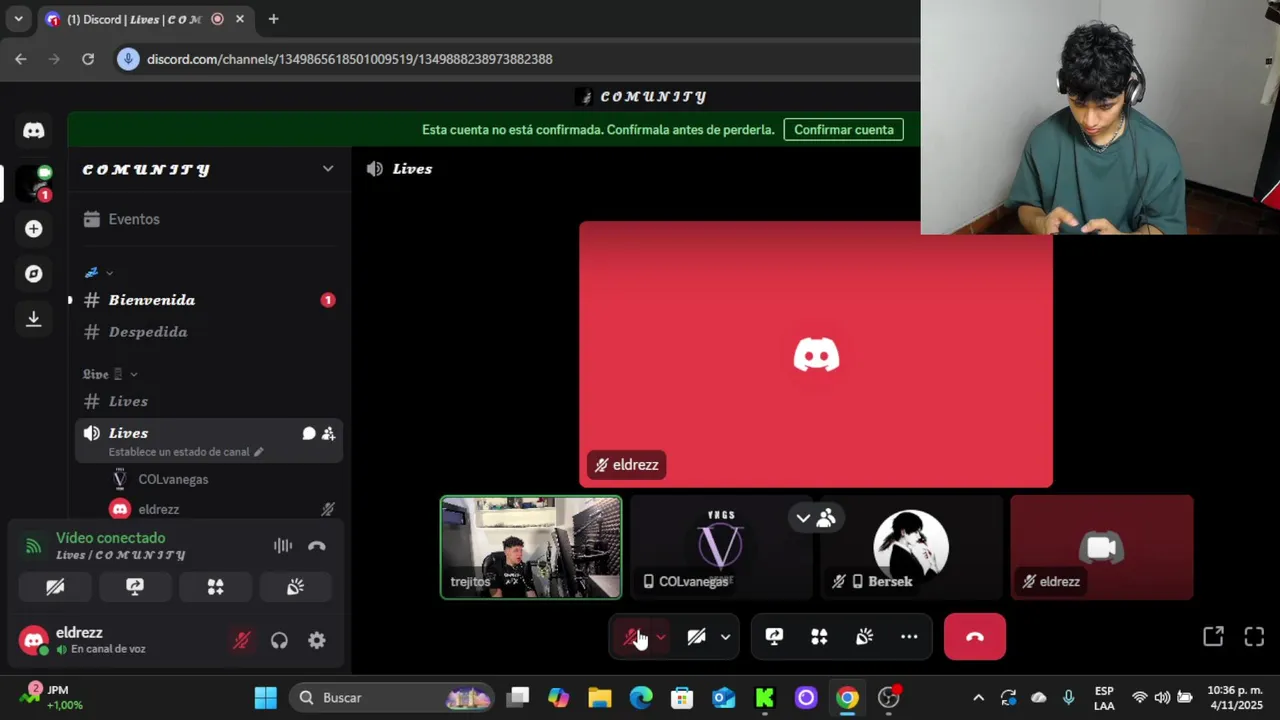Open camera options arrow in call bar

point(725,637)
